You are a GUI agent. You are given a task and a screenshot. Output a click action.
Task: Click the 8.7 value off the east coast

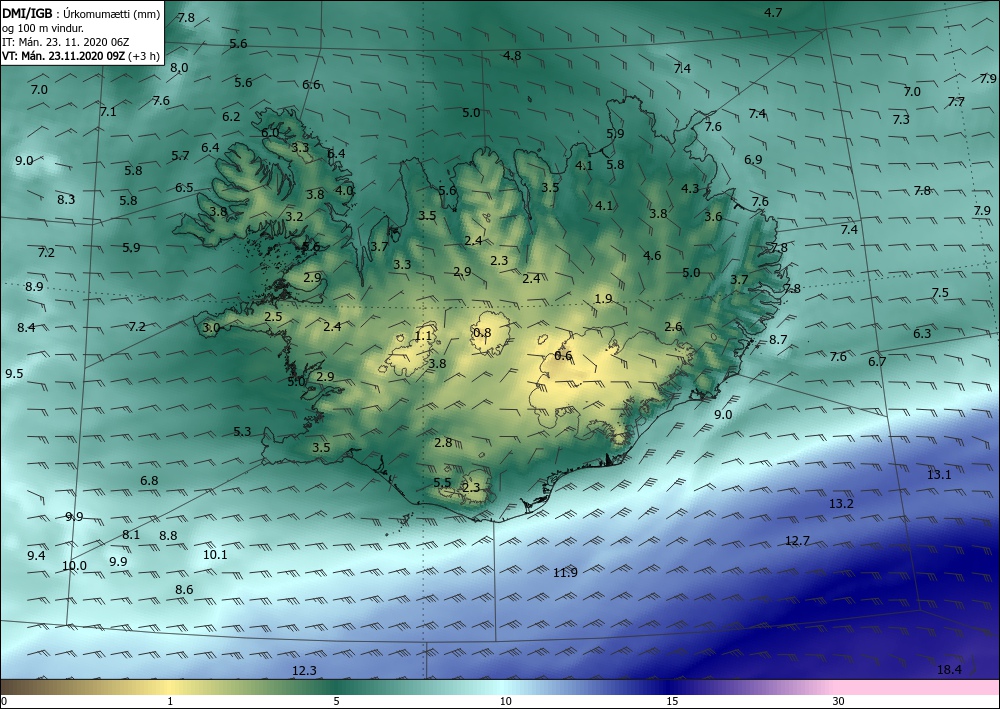[x=778, y=340]
